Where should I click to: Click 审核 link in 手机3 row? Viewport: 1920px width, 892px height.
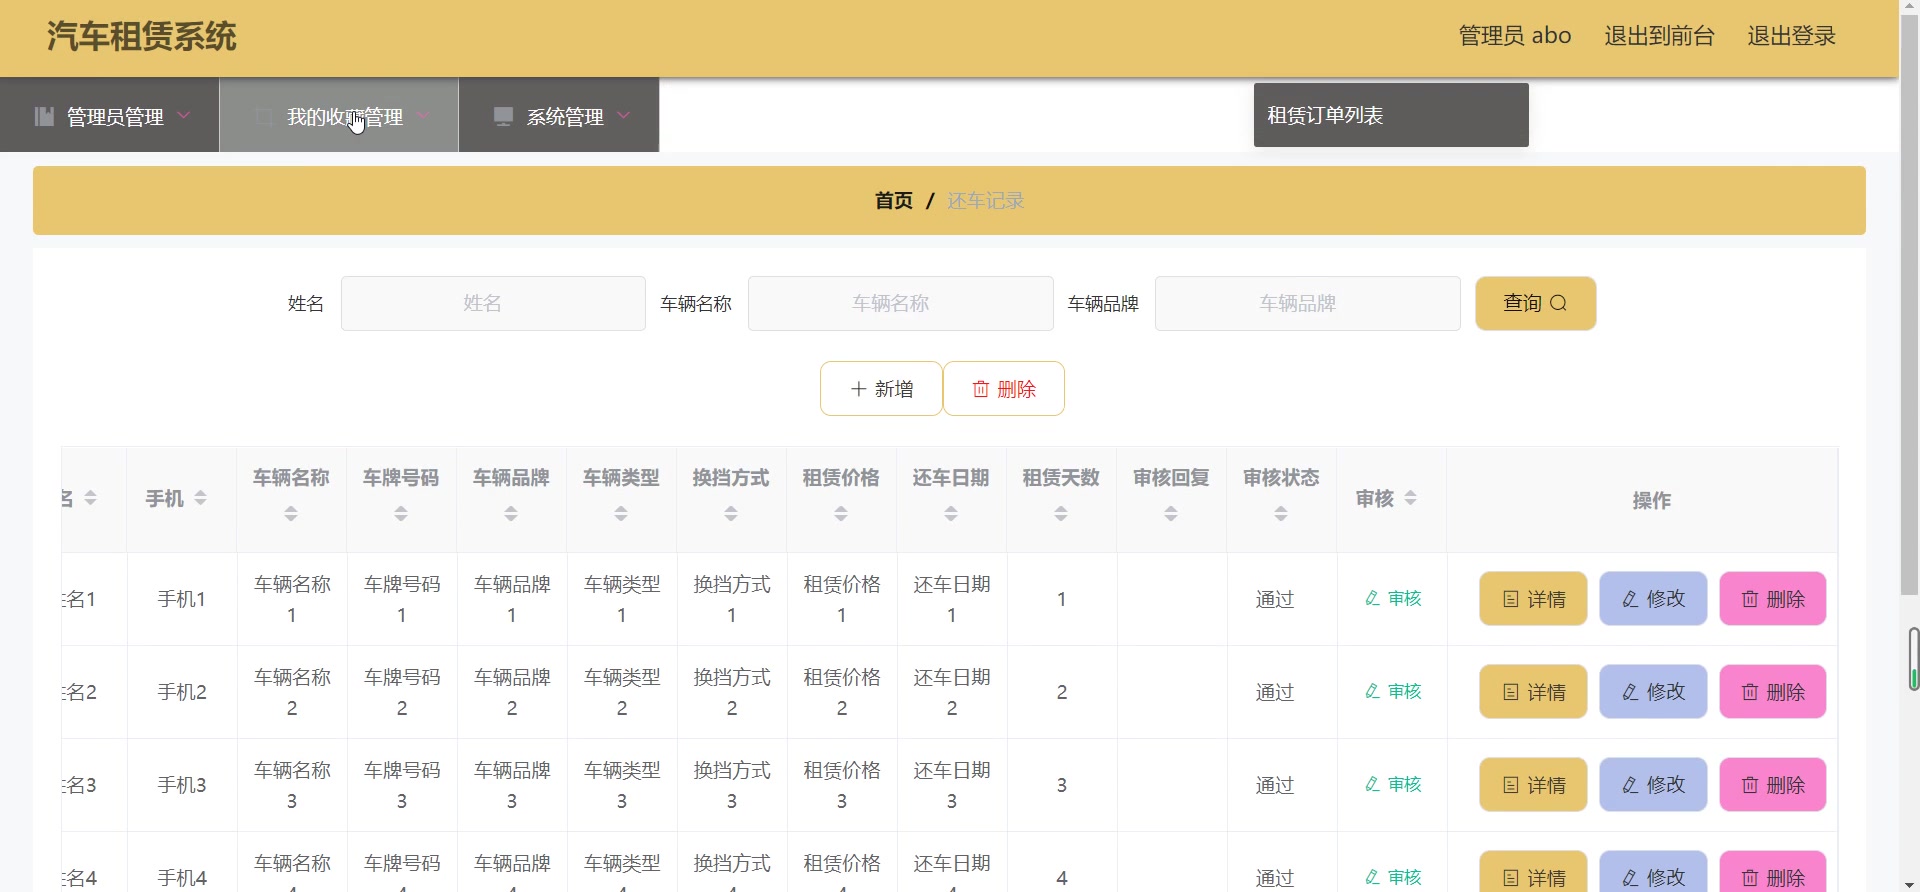click(x=1393, y=784)
